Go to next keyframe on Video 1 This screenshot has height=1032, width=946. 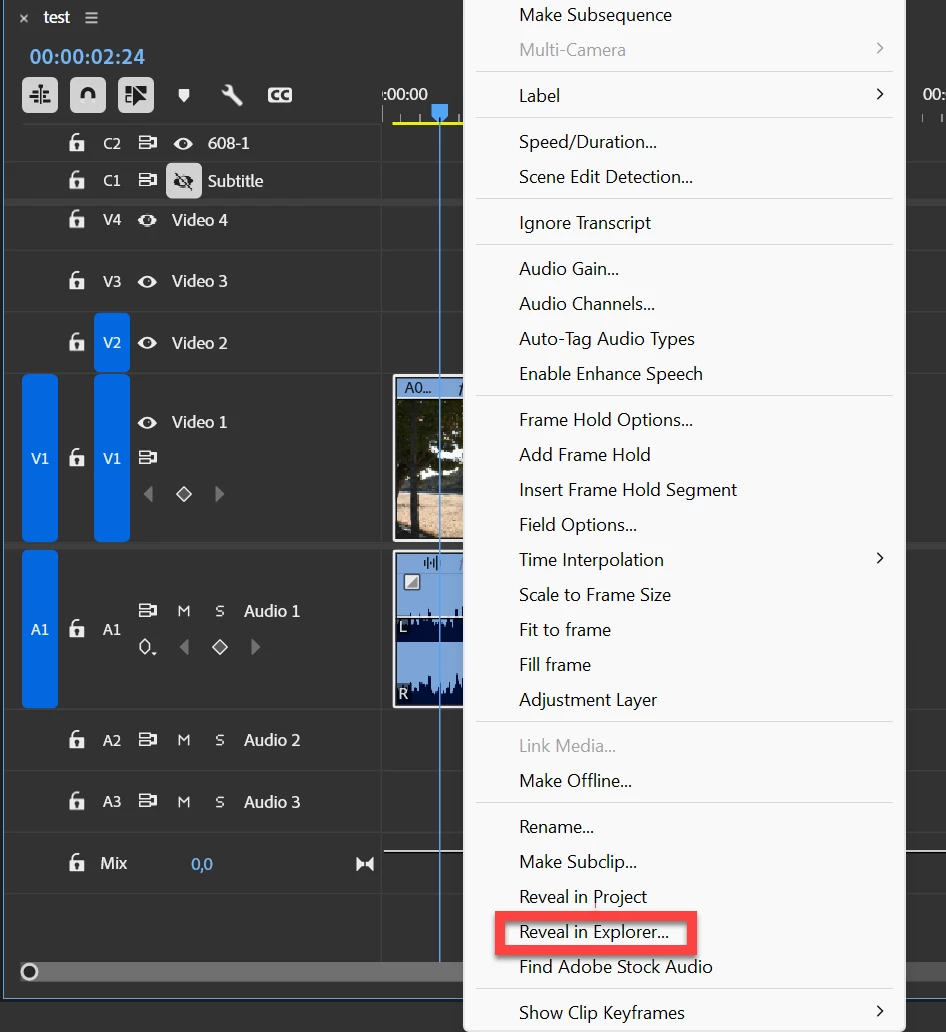(219, 494)
